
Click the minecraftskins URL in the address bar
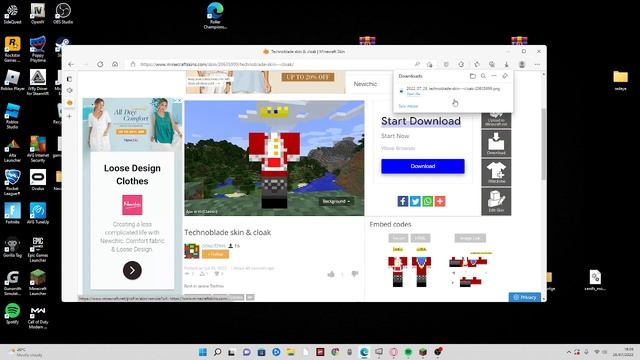click(217, 64)
